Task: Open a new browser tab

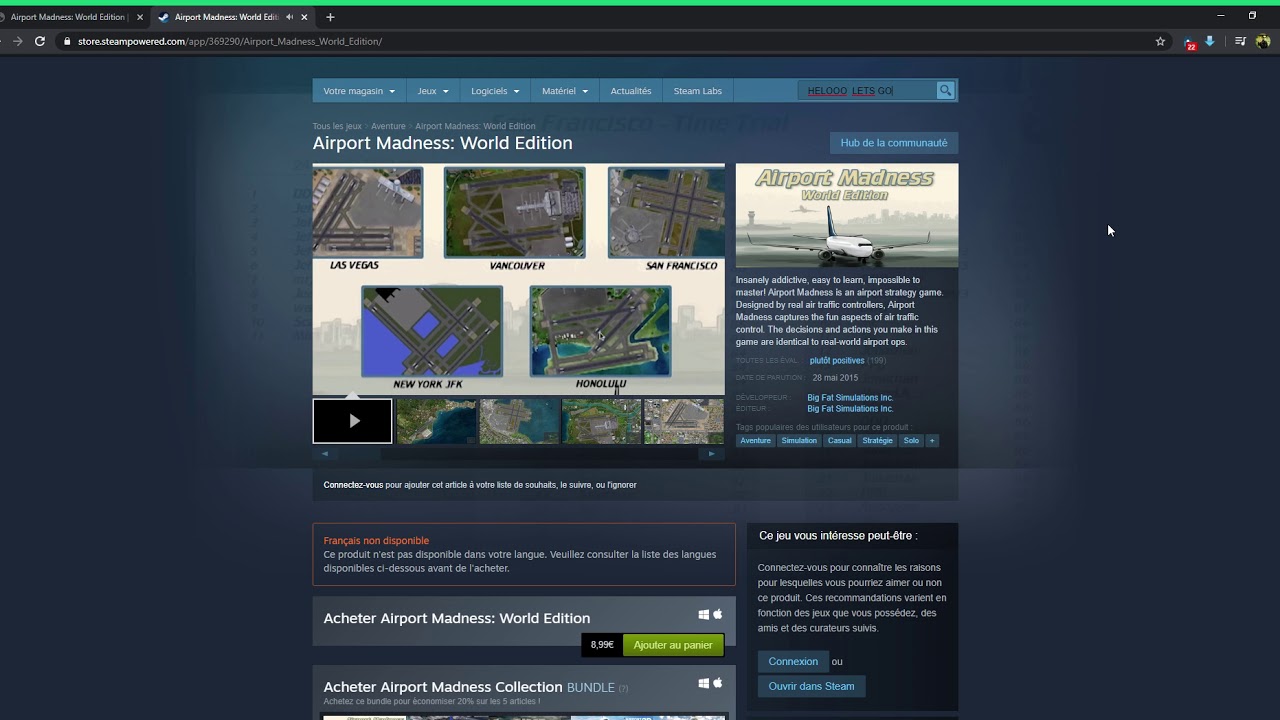Action: point(330,17)
